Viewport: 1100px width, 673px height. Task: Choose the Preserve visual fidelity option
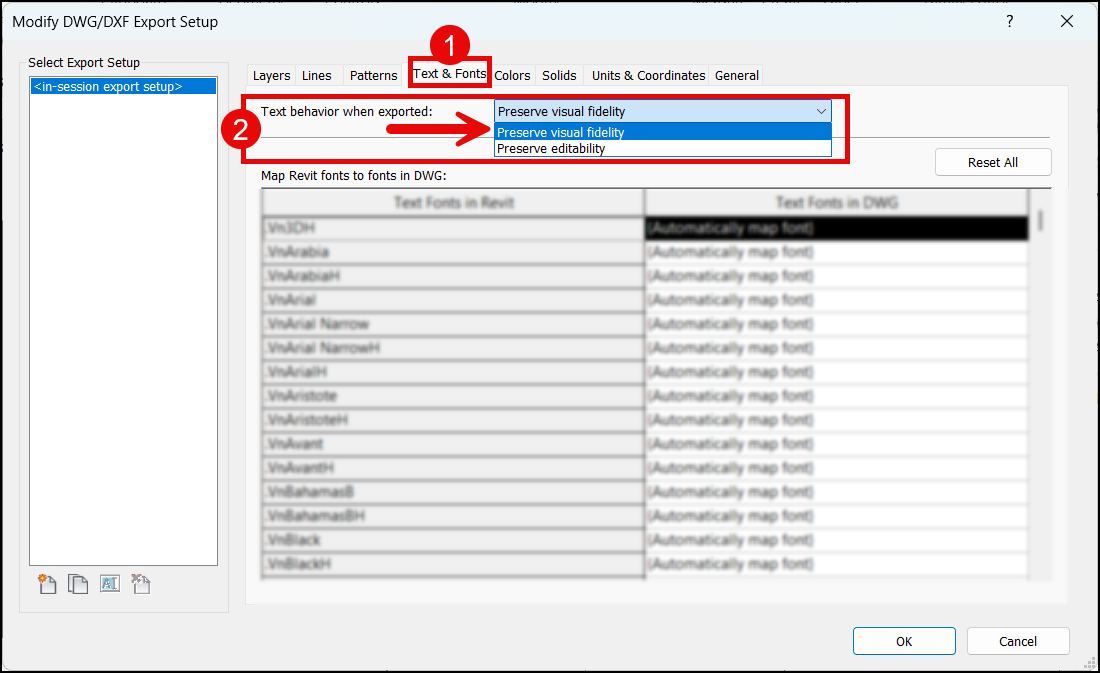coord(663,132)
